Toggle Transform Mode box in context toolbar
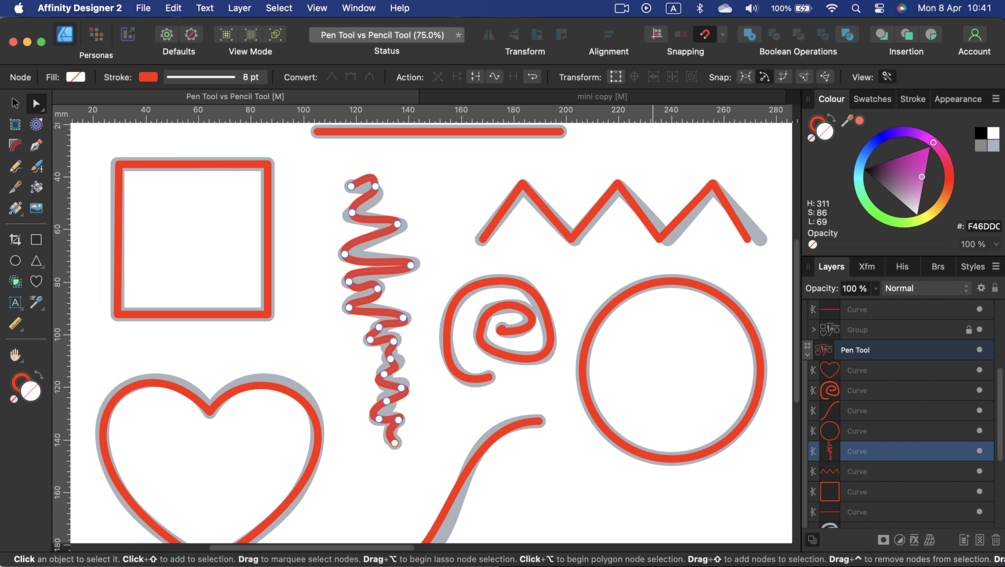 tap(615, 77)
